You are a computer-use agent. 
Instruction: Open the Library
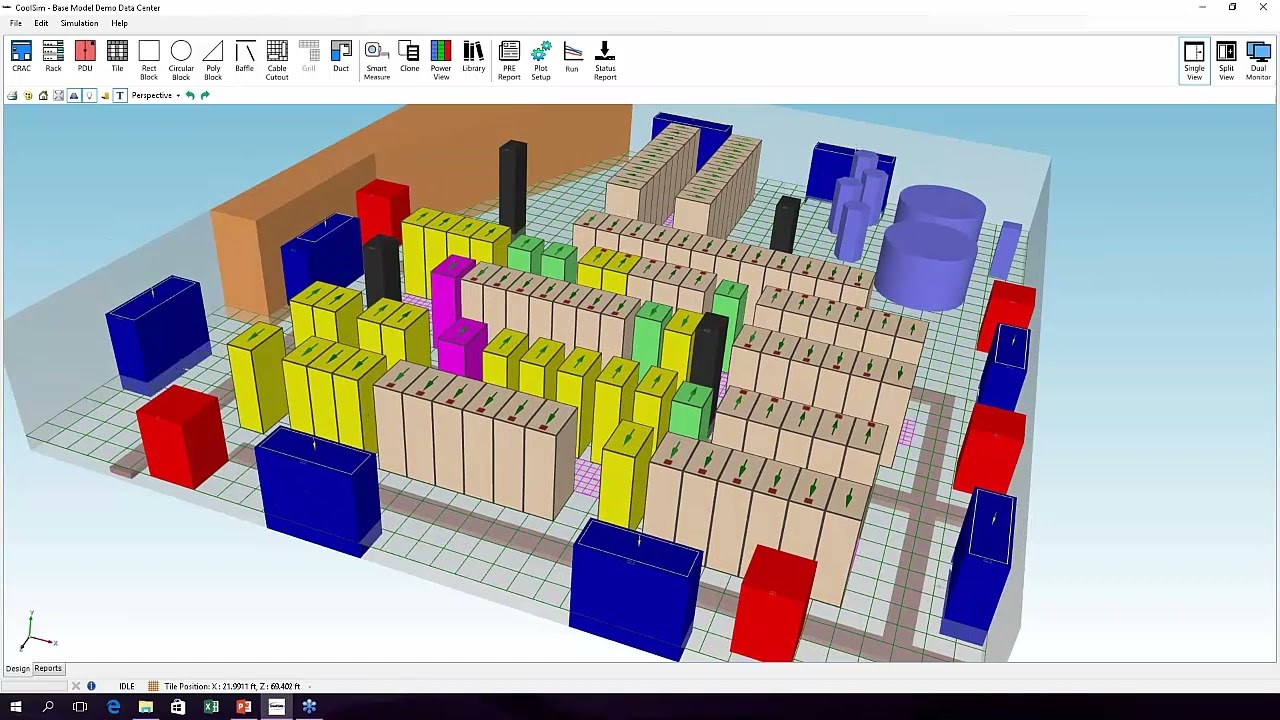coord(473,57)
